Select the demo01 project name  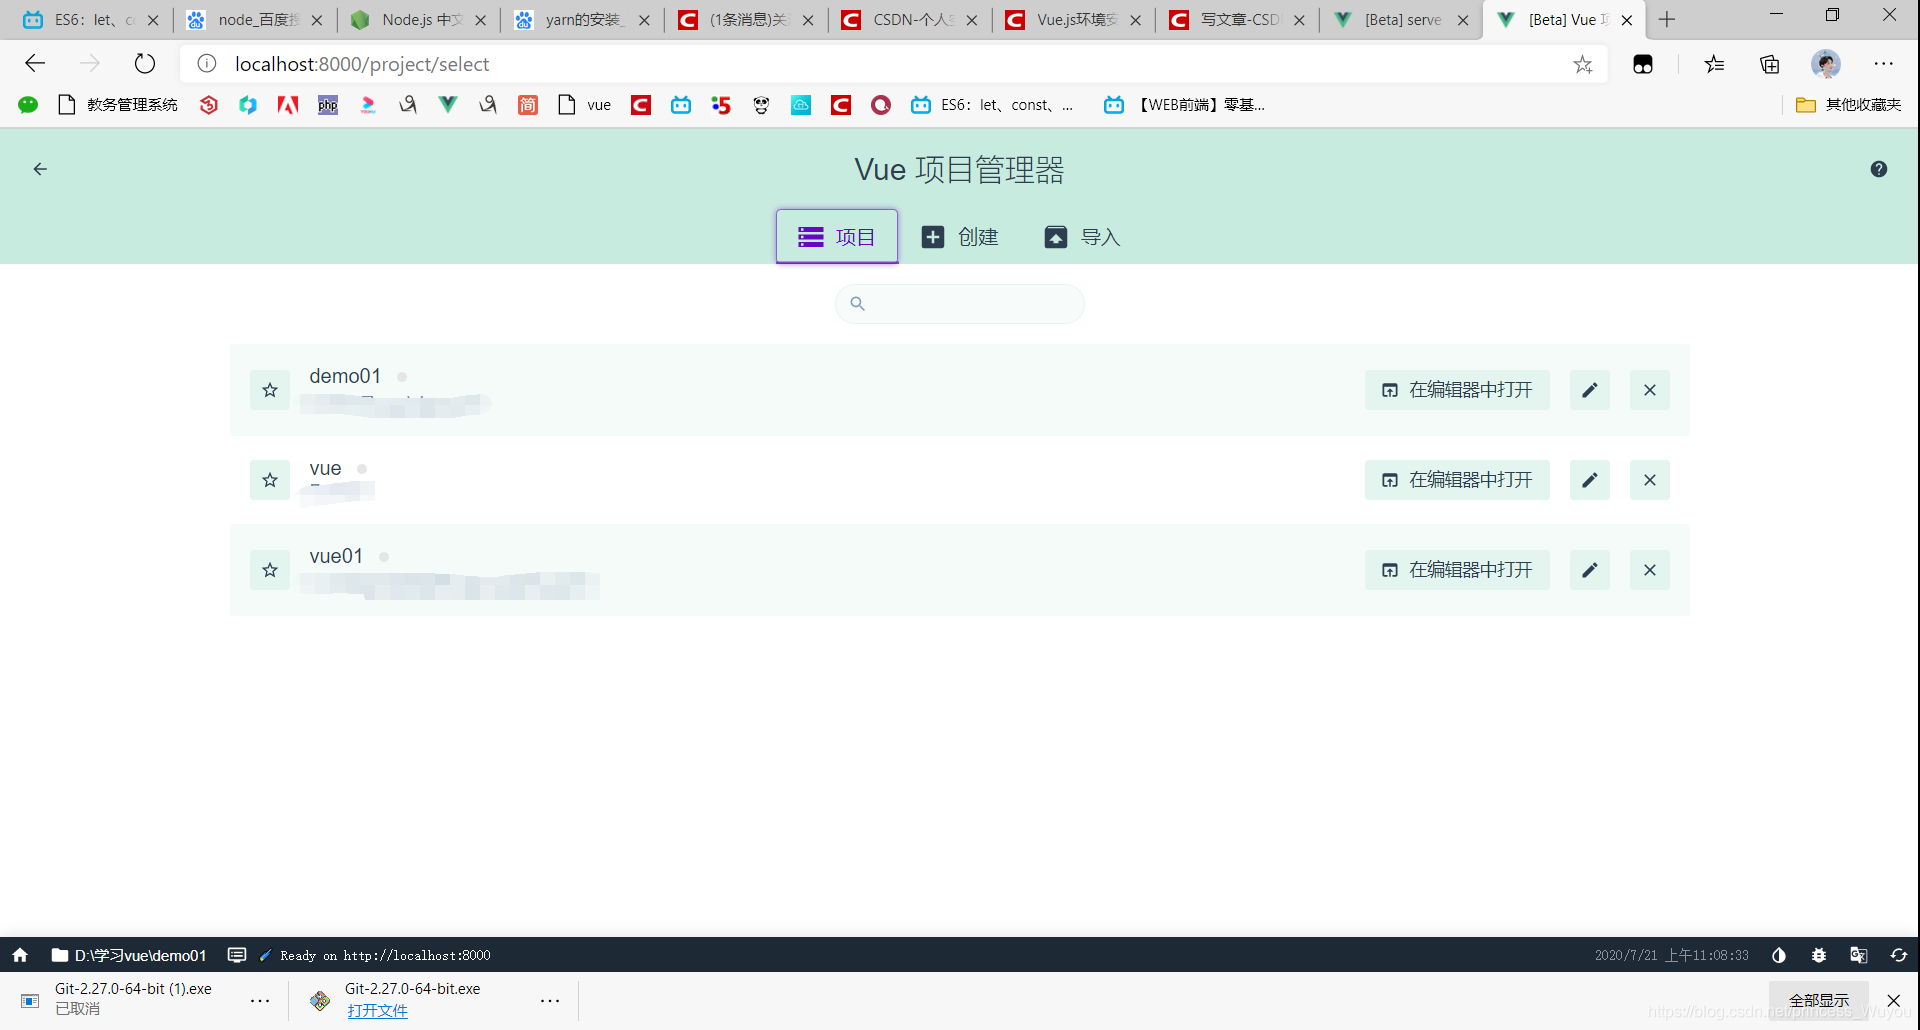point(345,376)
